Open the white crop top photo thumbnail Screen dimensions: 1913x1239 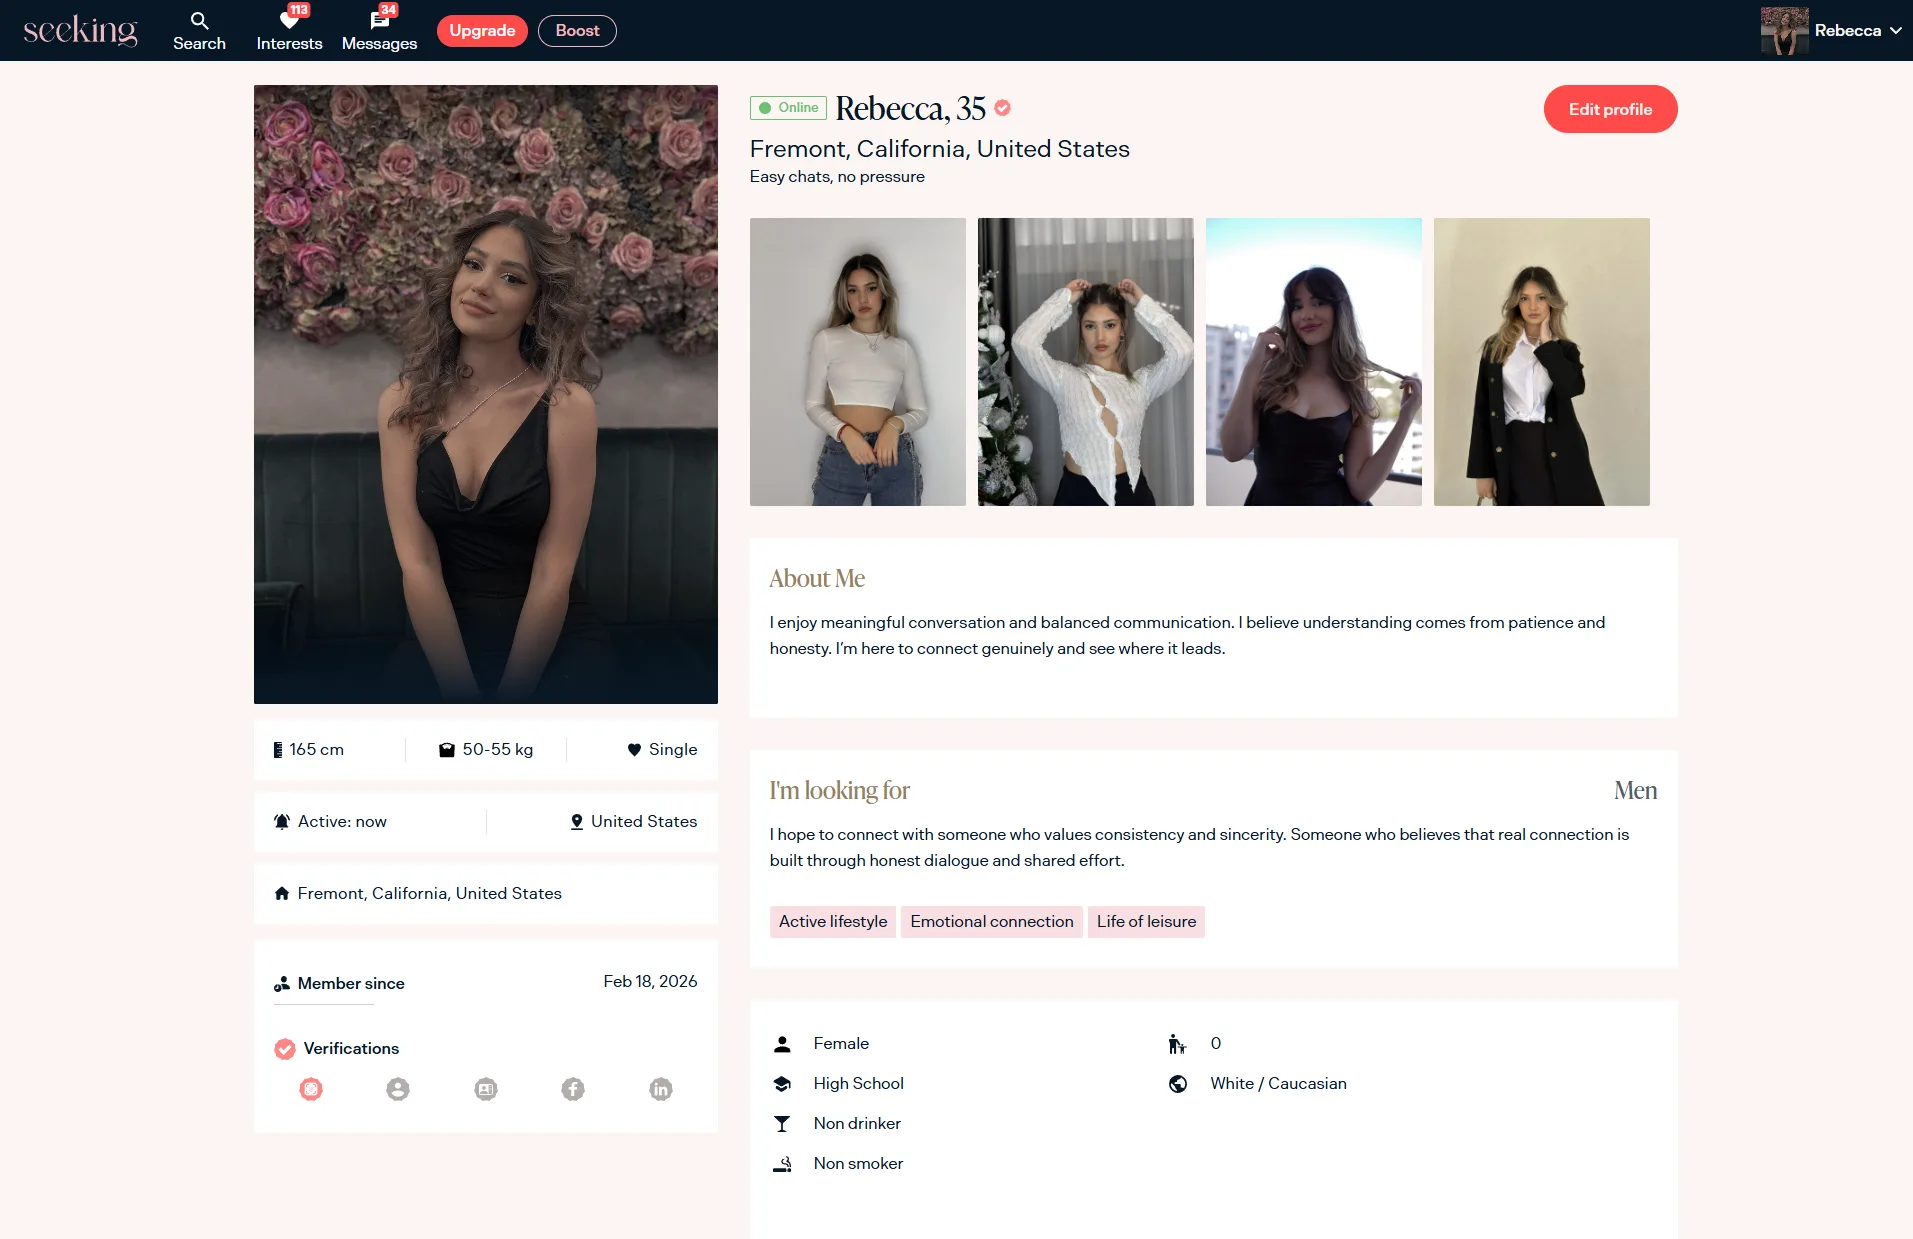pos(858,362)
